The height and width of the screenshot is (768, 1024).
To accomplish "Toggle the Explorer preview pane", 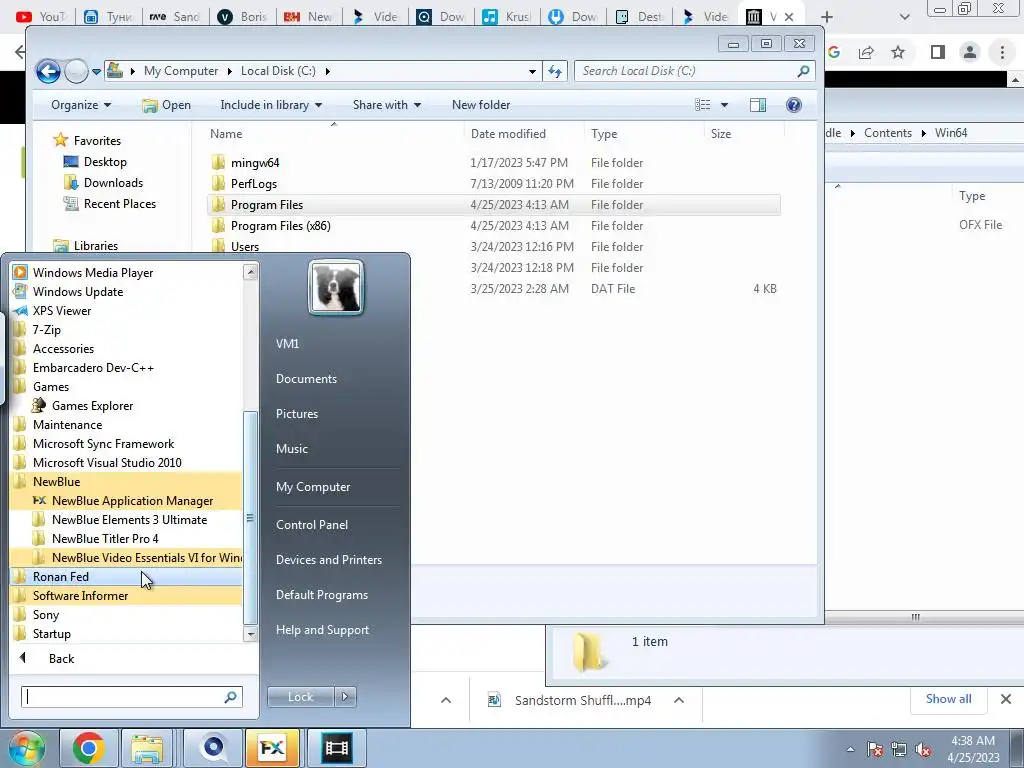I will click(758, 105).
